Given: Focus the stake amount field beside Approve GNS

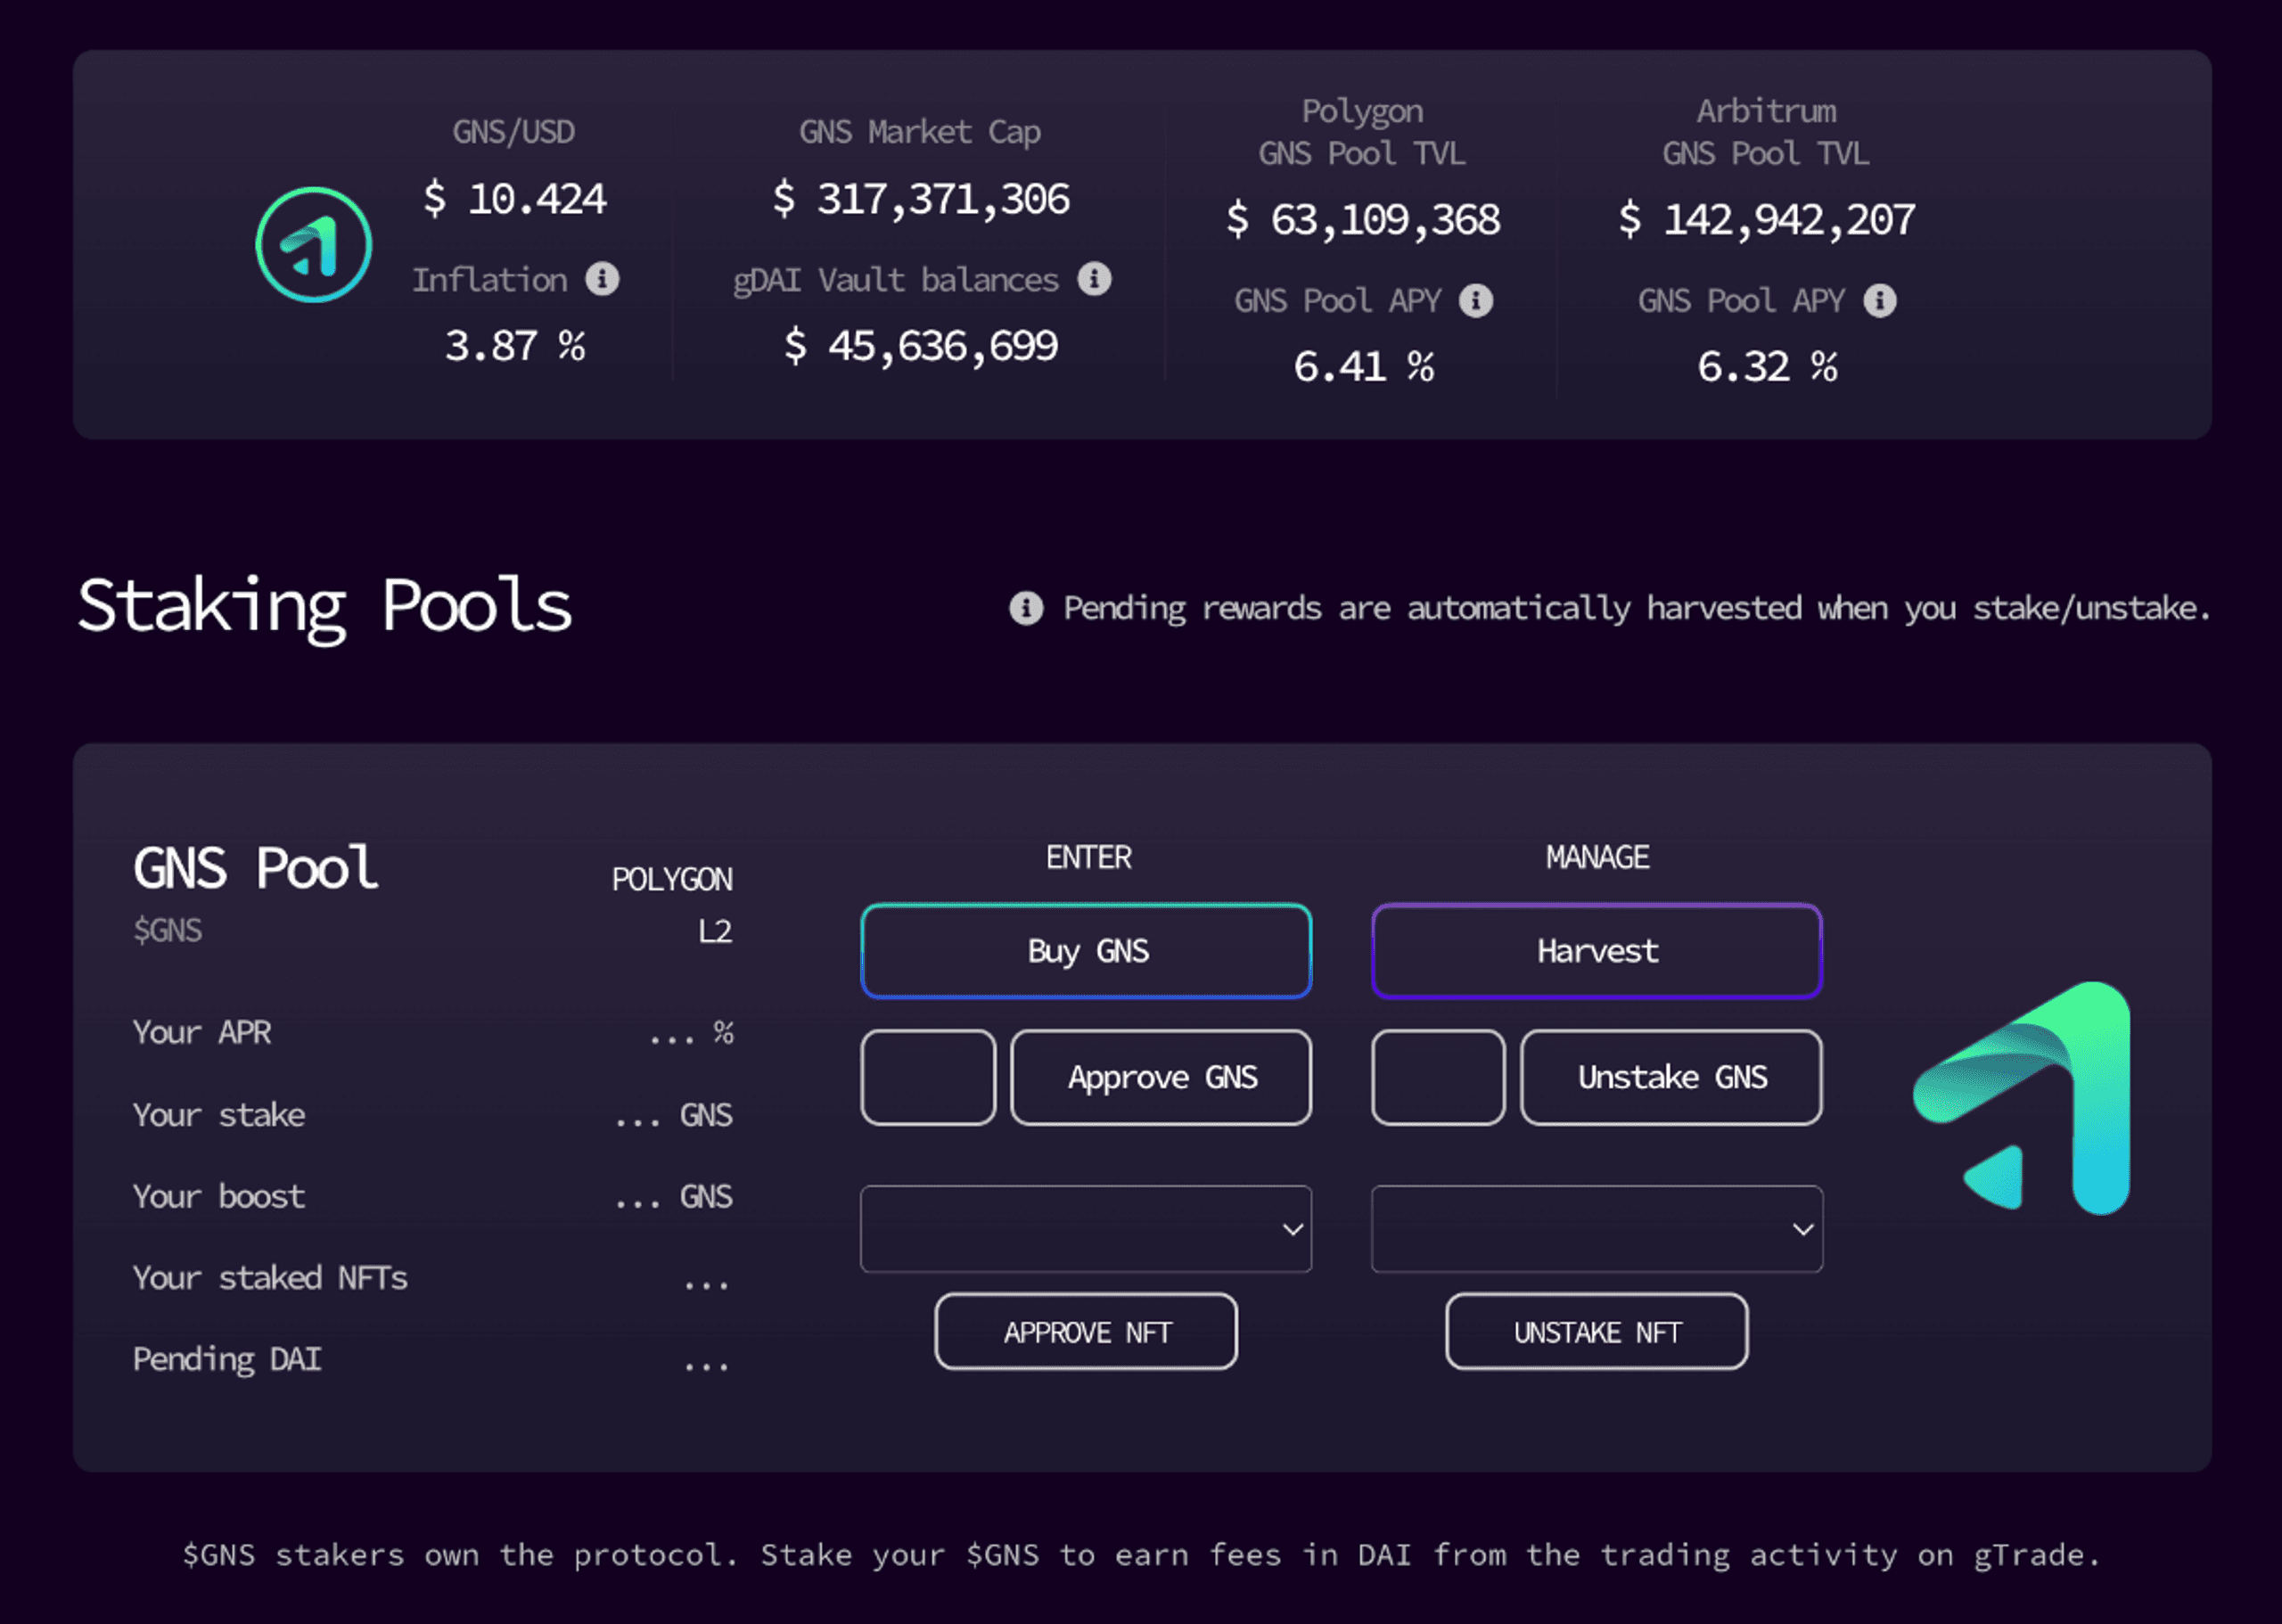Looking at the screenshot, I should coord(928,1077).
